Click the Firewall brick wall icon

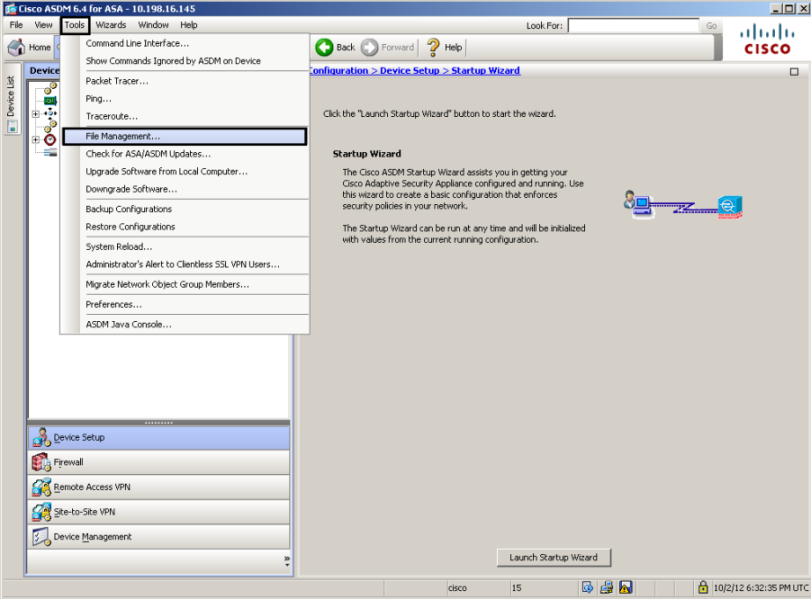click(x=41, y=462)
